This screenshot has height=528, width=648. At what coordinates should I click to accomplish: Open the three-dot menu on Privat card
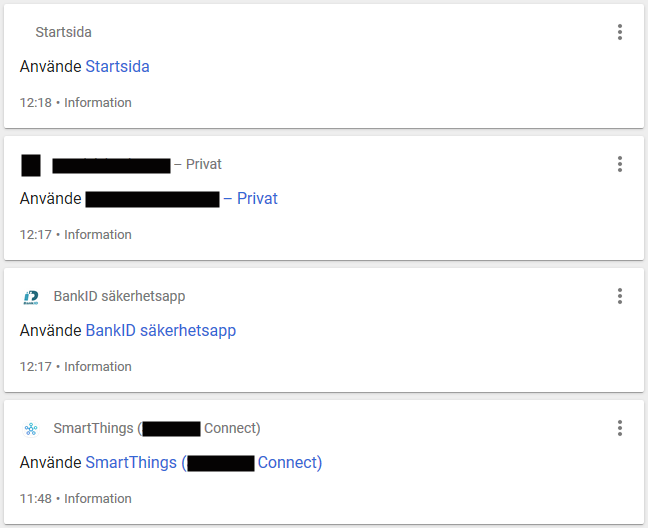pyautogui.click(x=619, y=164)
